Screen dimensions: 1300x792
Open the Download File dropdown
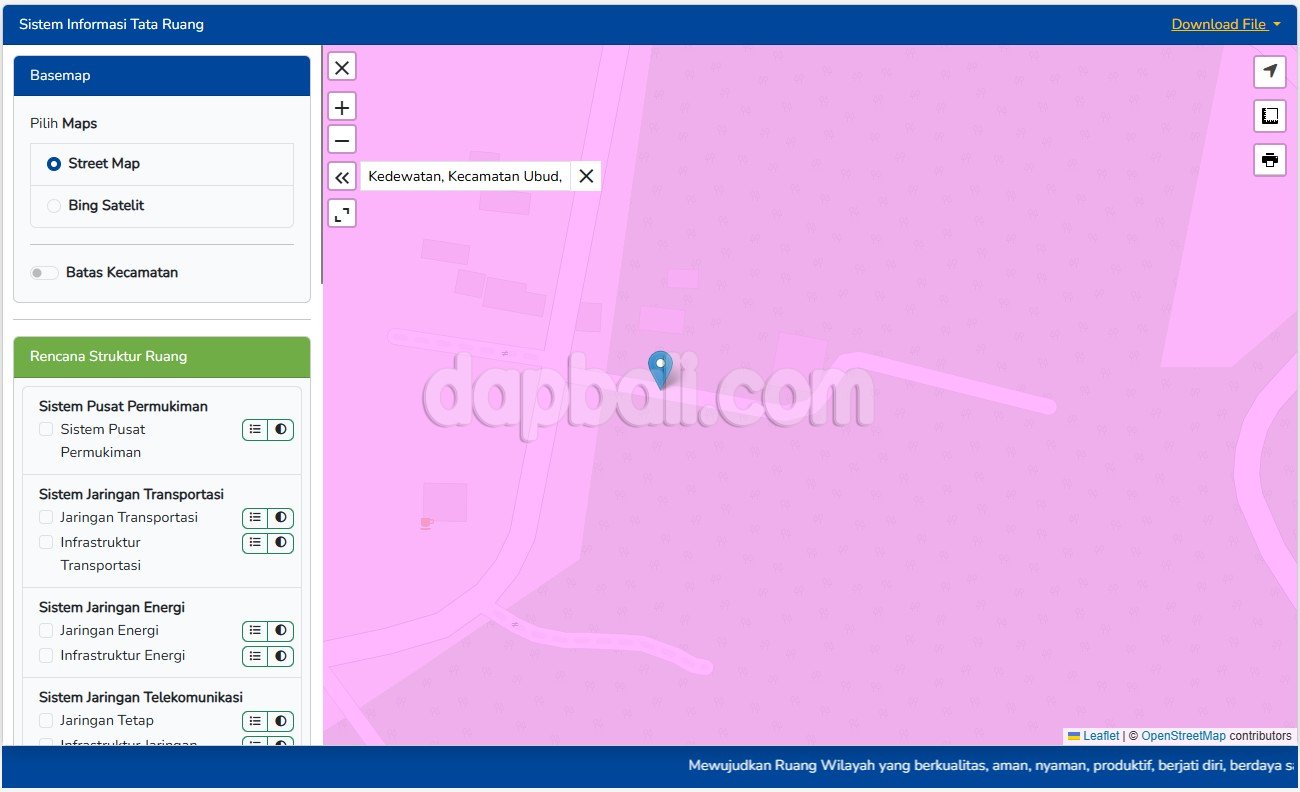1225,24
